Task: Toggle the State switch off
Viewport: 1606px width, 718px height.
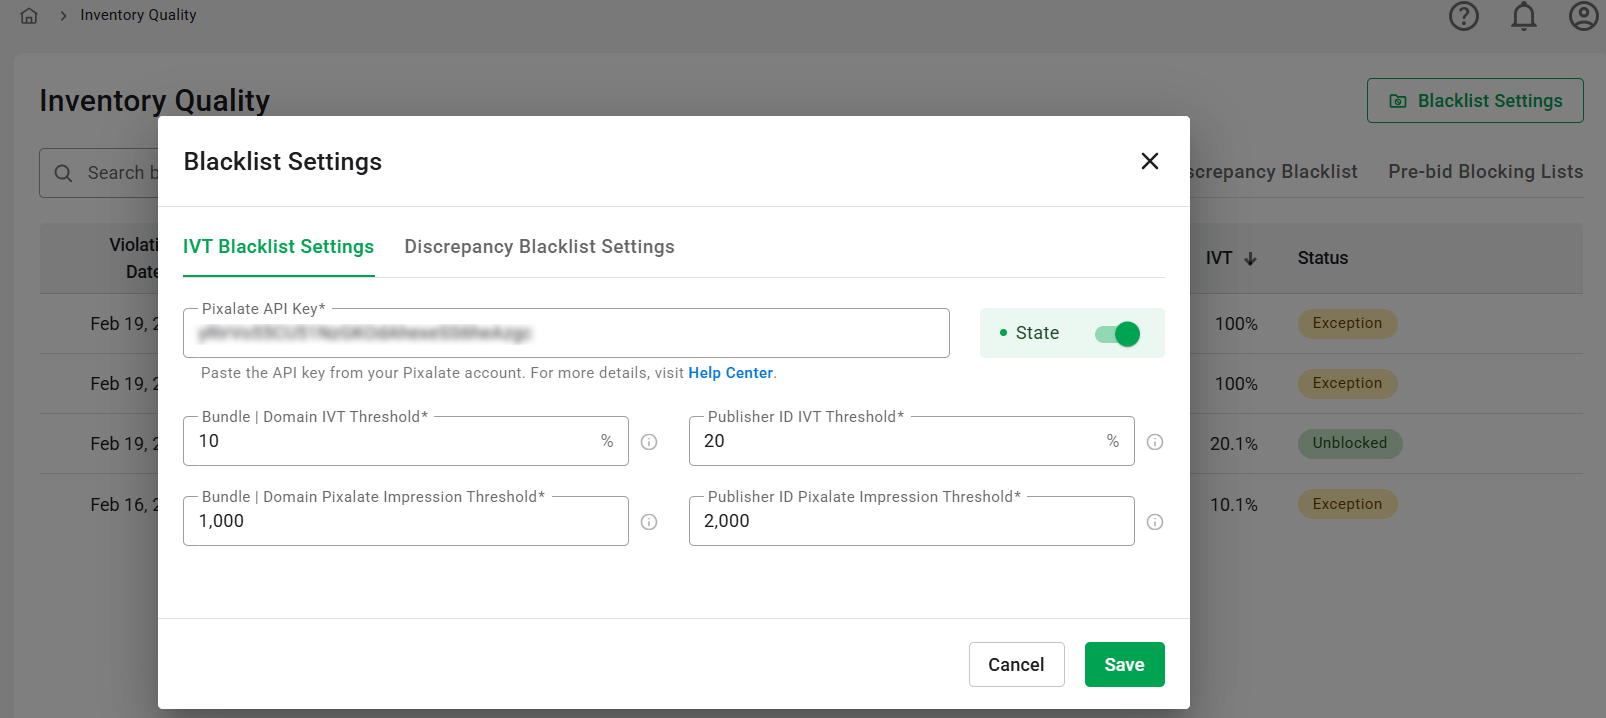Action: point(1117,334)
